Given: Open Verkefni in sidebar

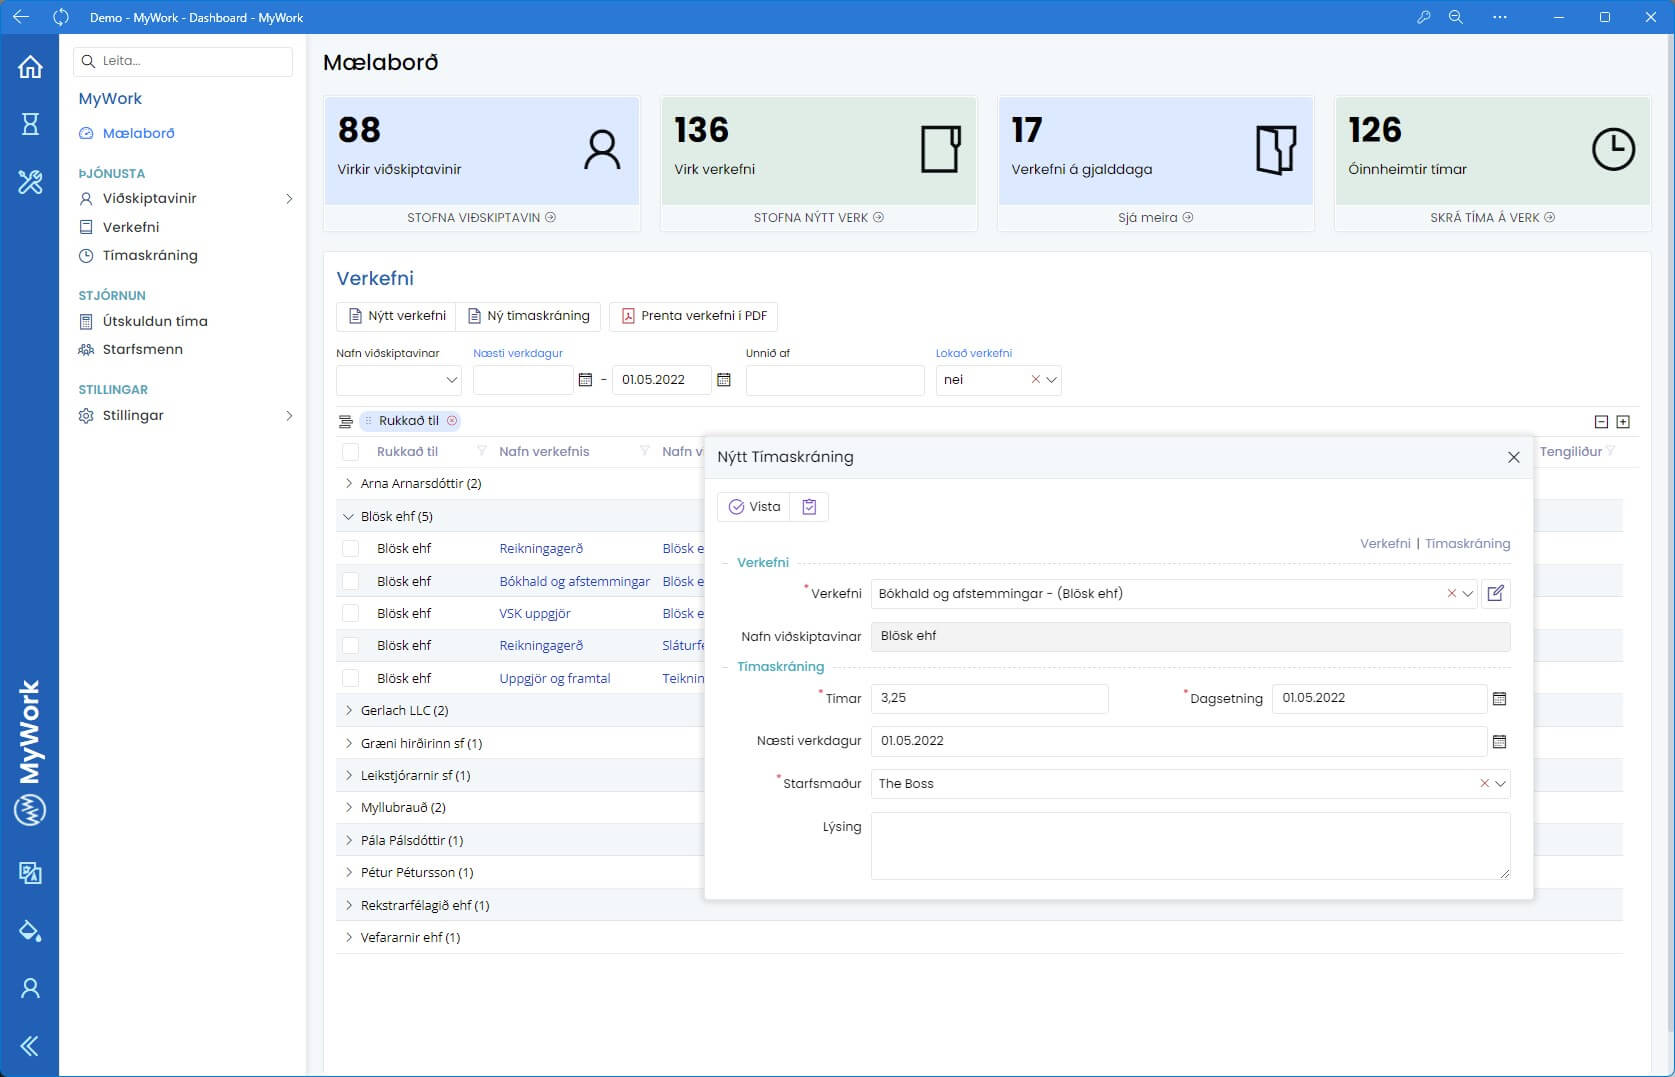Looking at the screenshot, I should coord(131,227).
